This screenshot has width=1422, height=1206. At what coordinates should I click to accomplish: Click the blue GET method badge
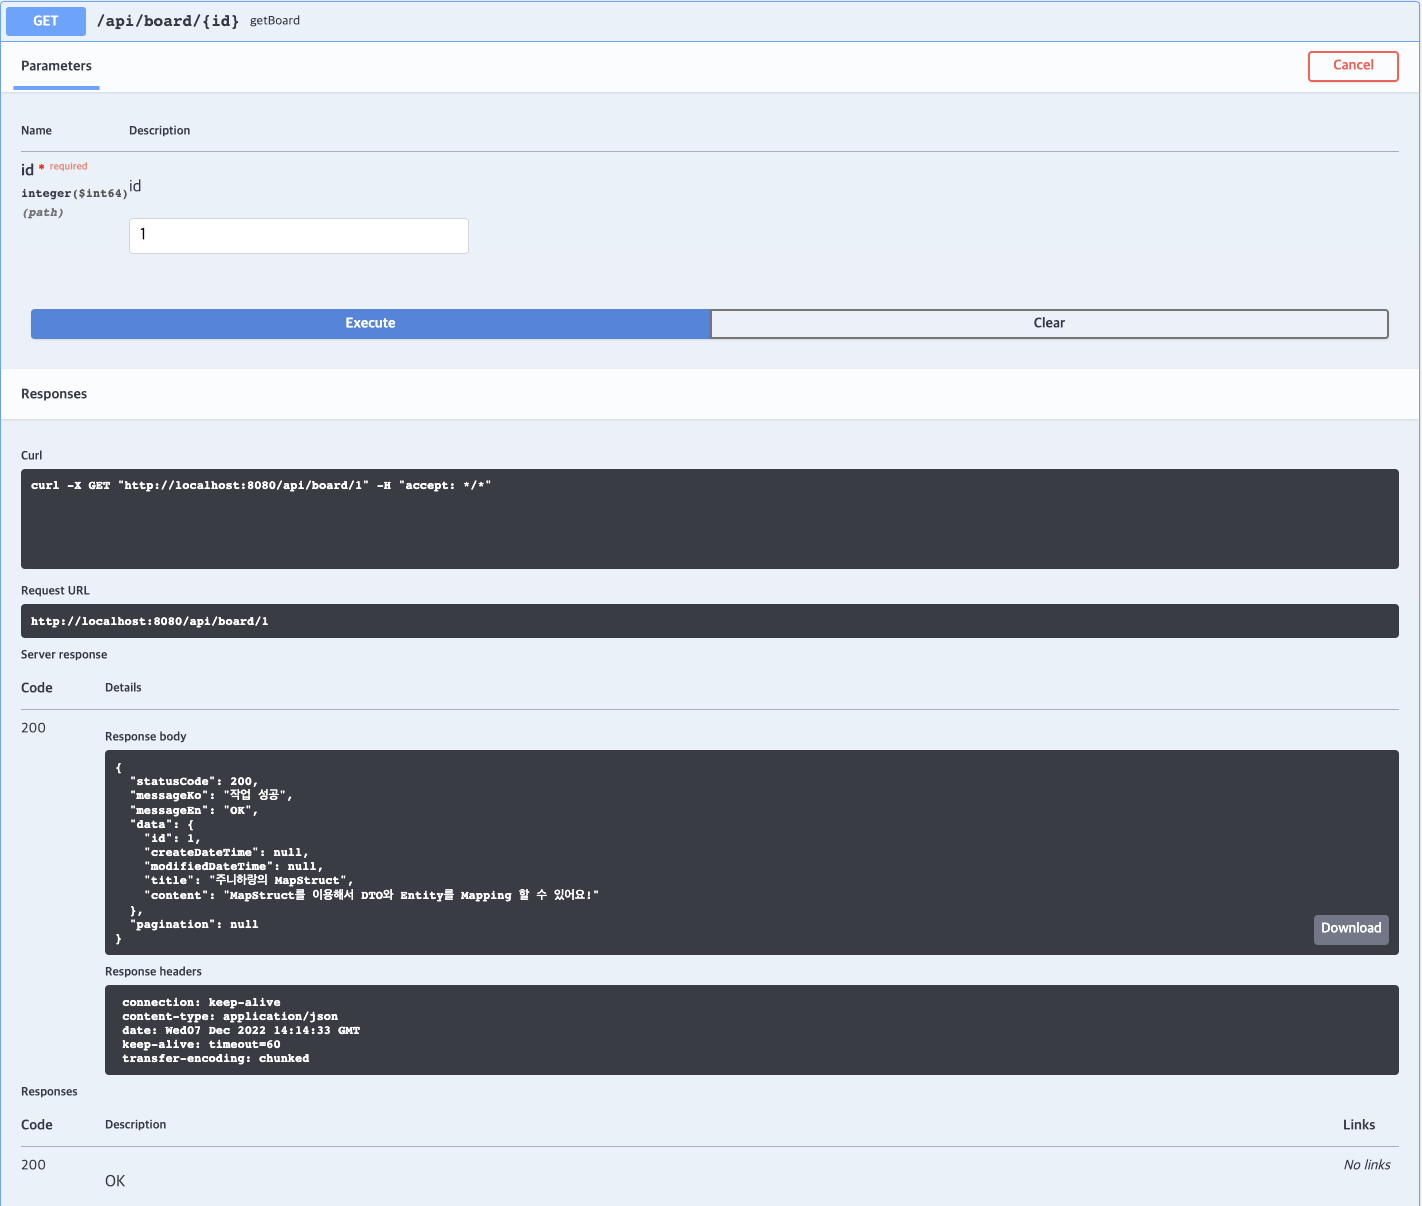tap(46, 21)
